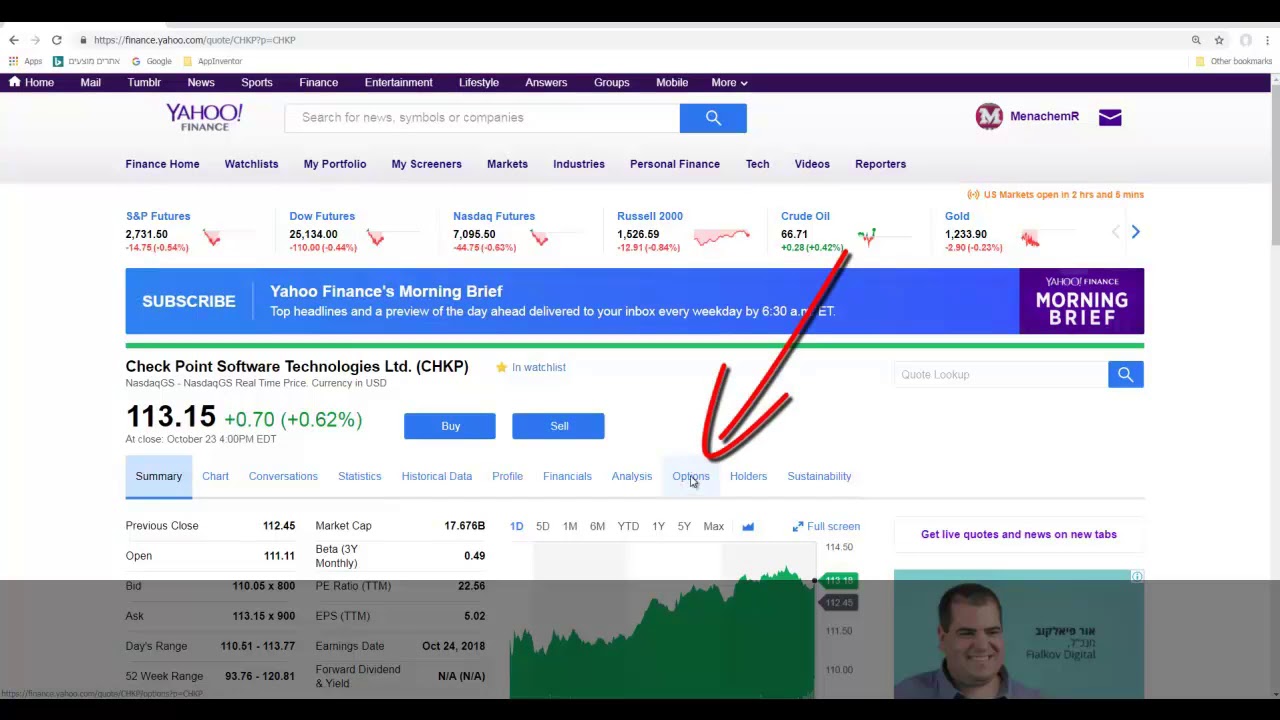Click the blue Sell button
This screenshot has width=1280, height=720.
click(558, 426)
